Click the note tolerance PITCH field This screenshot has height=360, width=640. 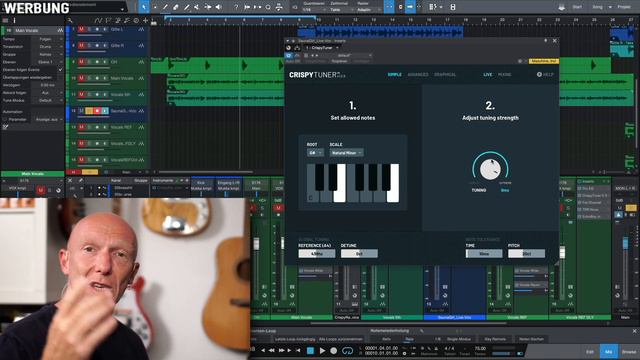[527, 253]
